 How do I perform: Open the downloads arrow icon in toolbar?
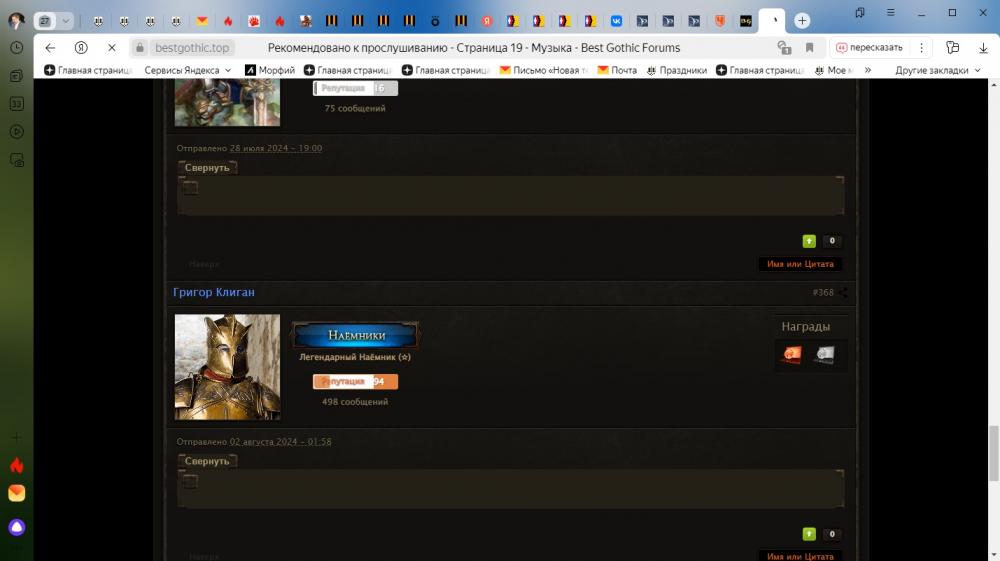(982, 48)
